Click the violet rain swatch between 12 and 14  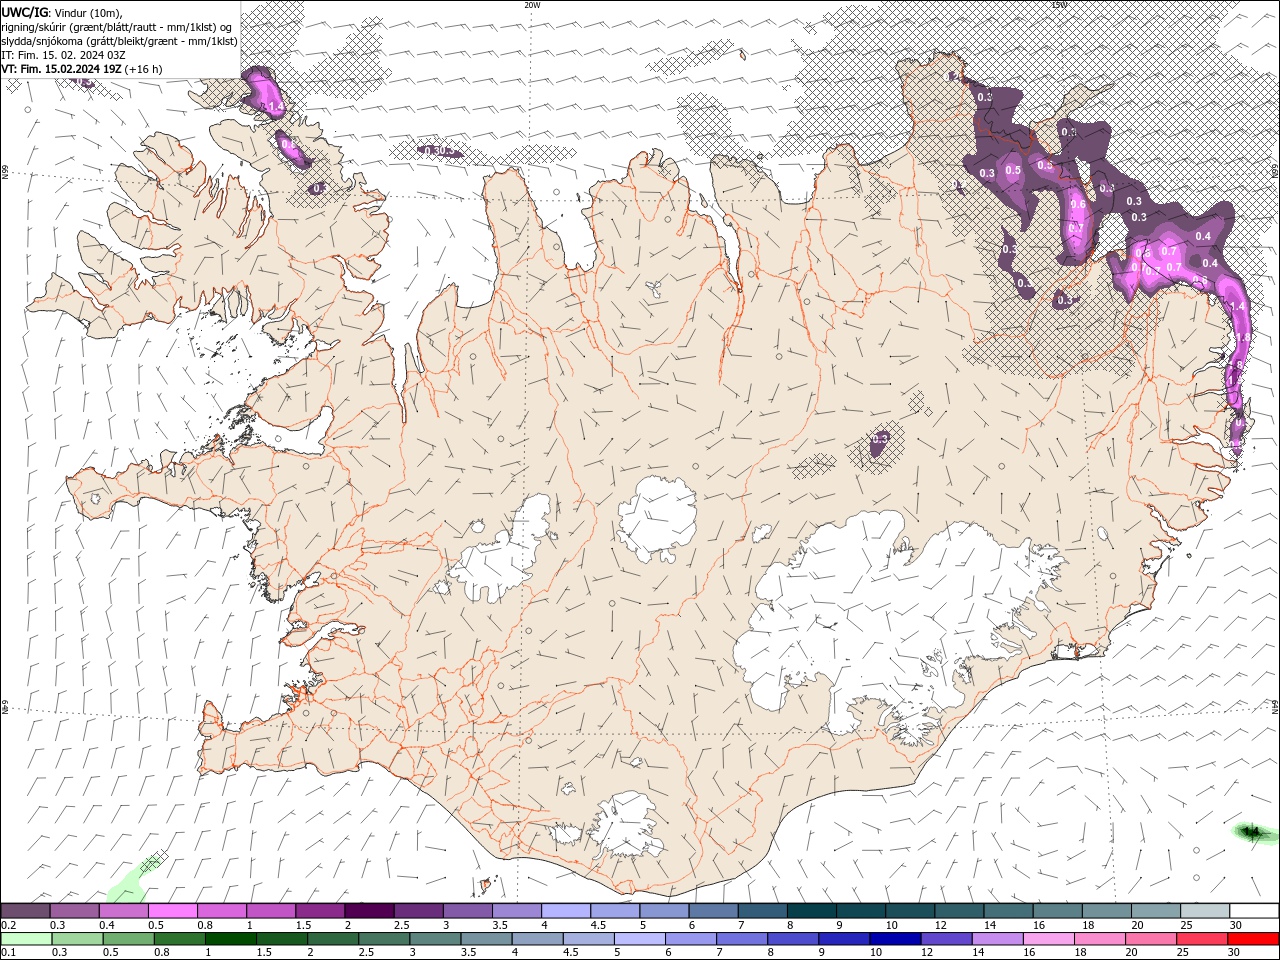(944, 939)
